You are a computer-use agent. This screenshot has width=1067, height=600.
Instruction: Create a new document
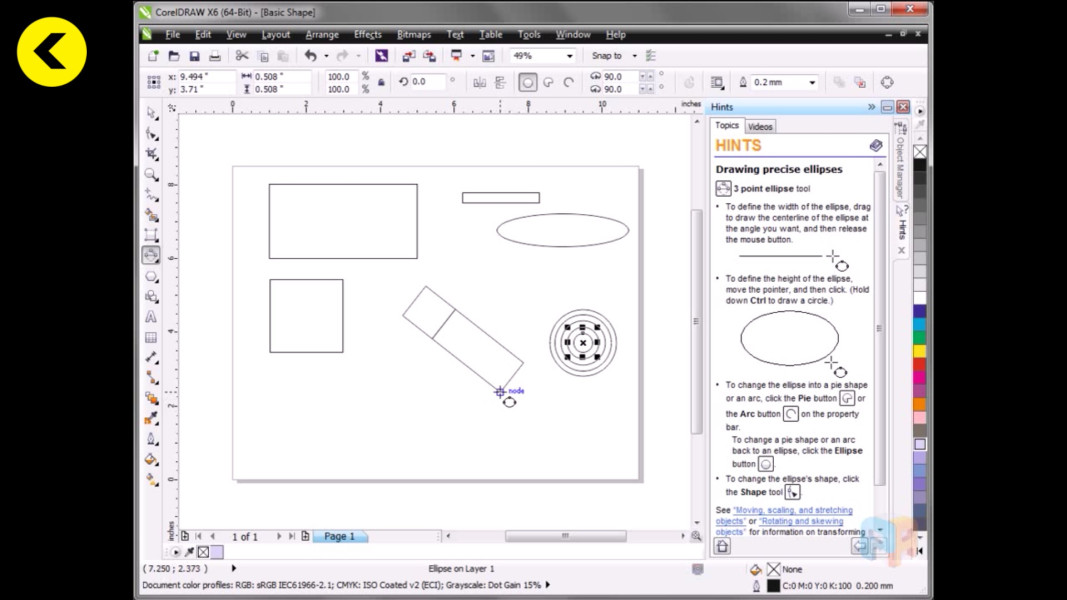coord(153,56)
